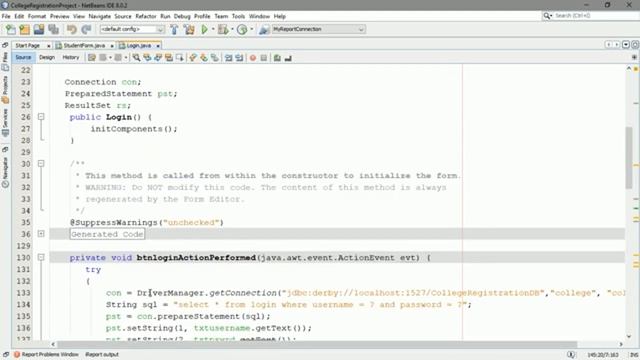Click the collapsed Generated Code label
The width and height of the screenshot is (640, 360).
tap(107, 234)
